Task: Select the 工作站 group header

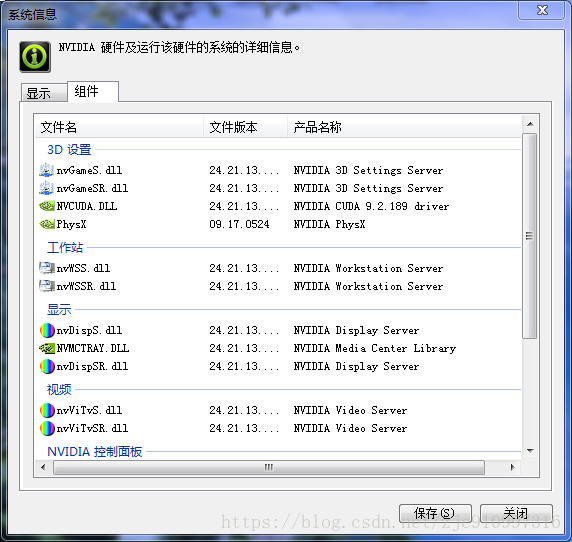Action: coord(65,248)
